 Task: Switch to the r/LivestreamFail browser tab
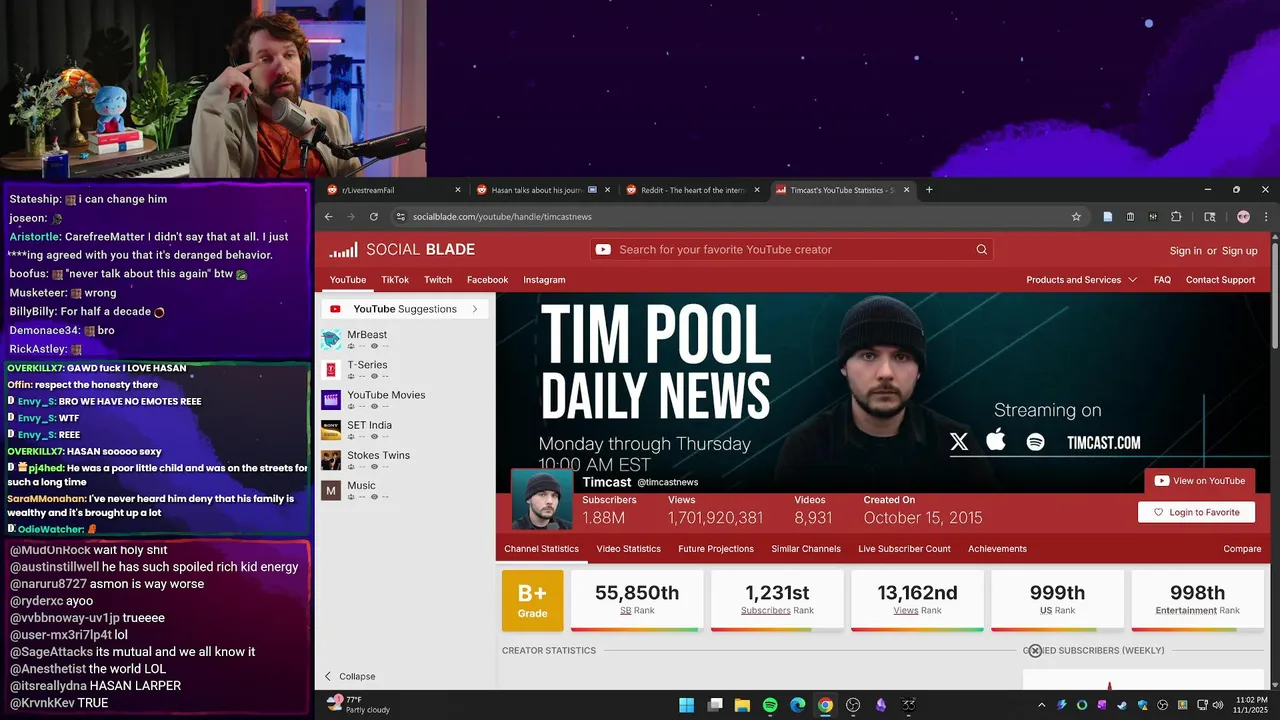point(395,190)
